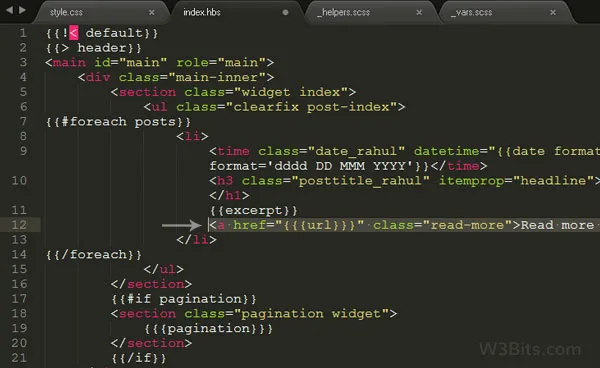The height and width of the screenshot is (368, 600).
Task: Click the "{{/if}}" text
Action: 139,358
